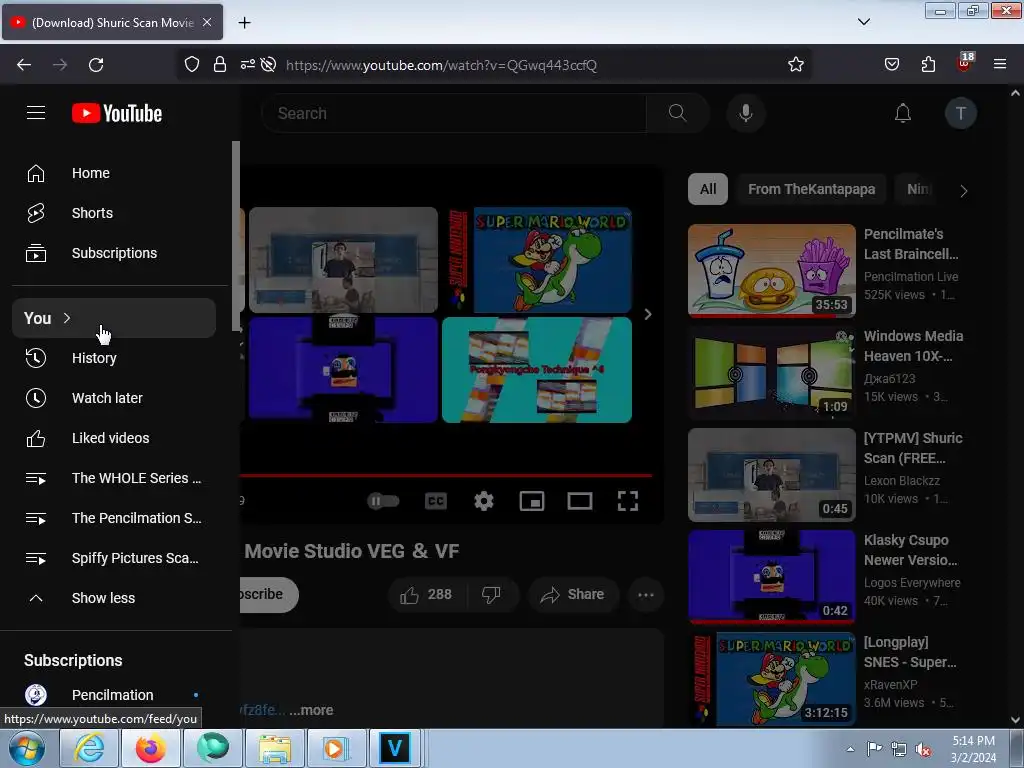Select the All filter chip
The image size is (1024, 768).
(708, 189)
